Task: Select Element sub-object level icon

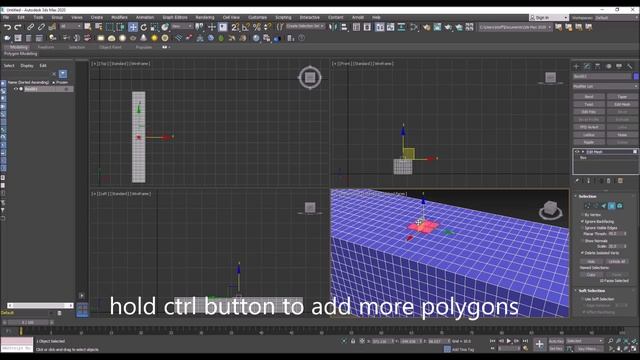Action: [x=620, y=206]
